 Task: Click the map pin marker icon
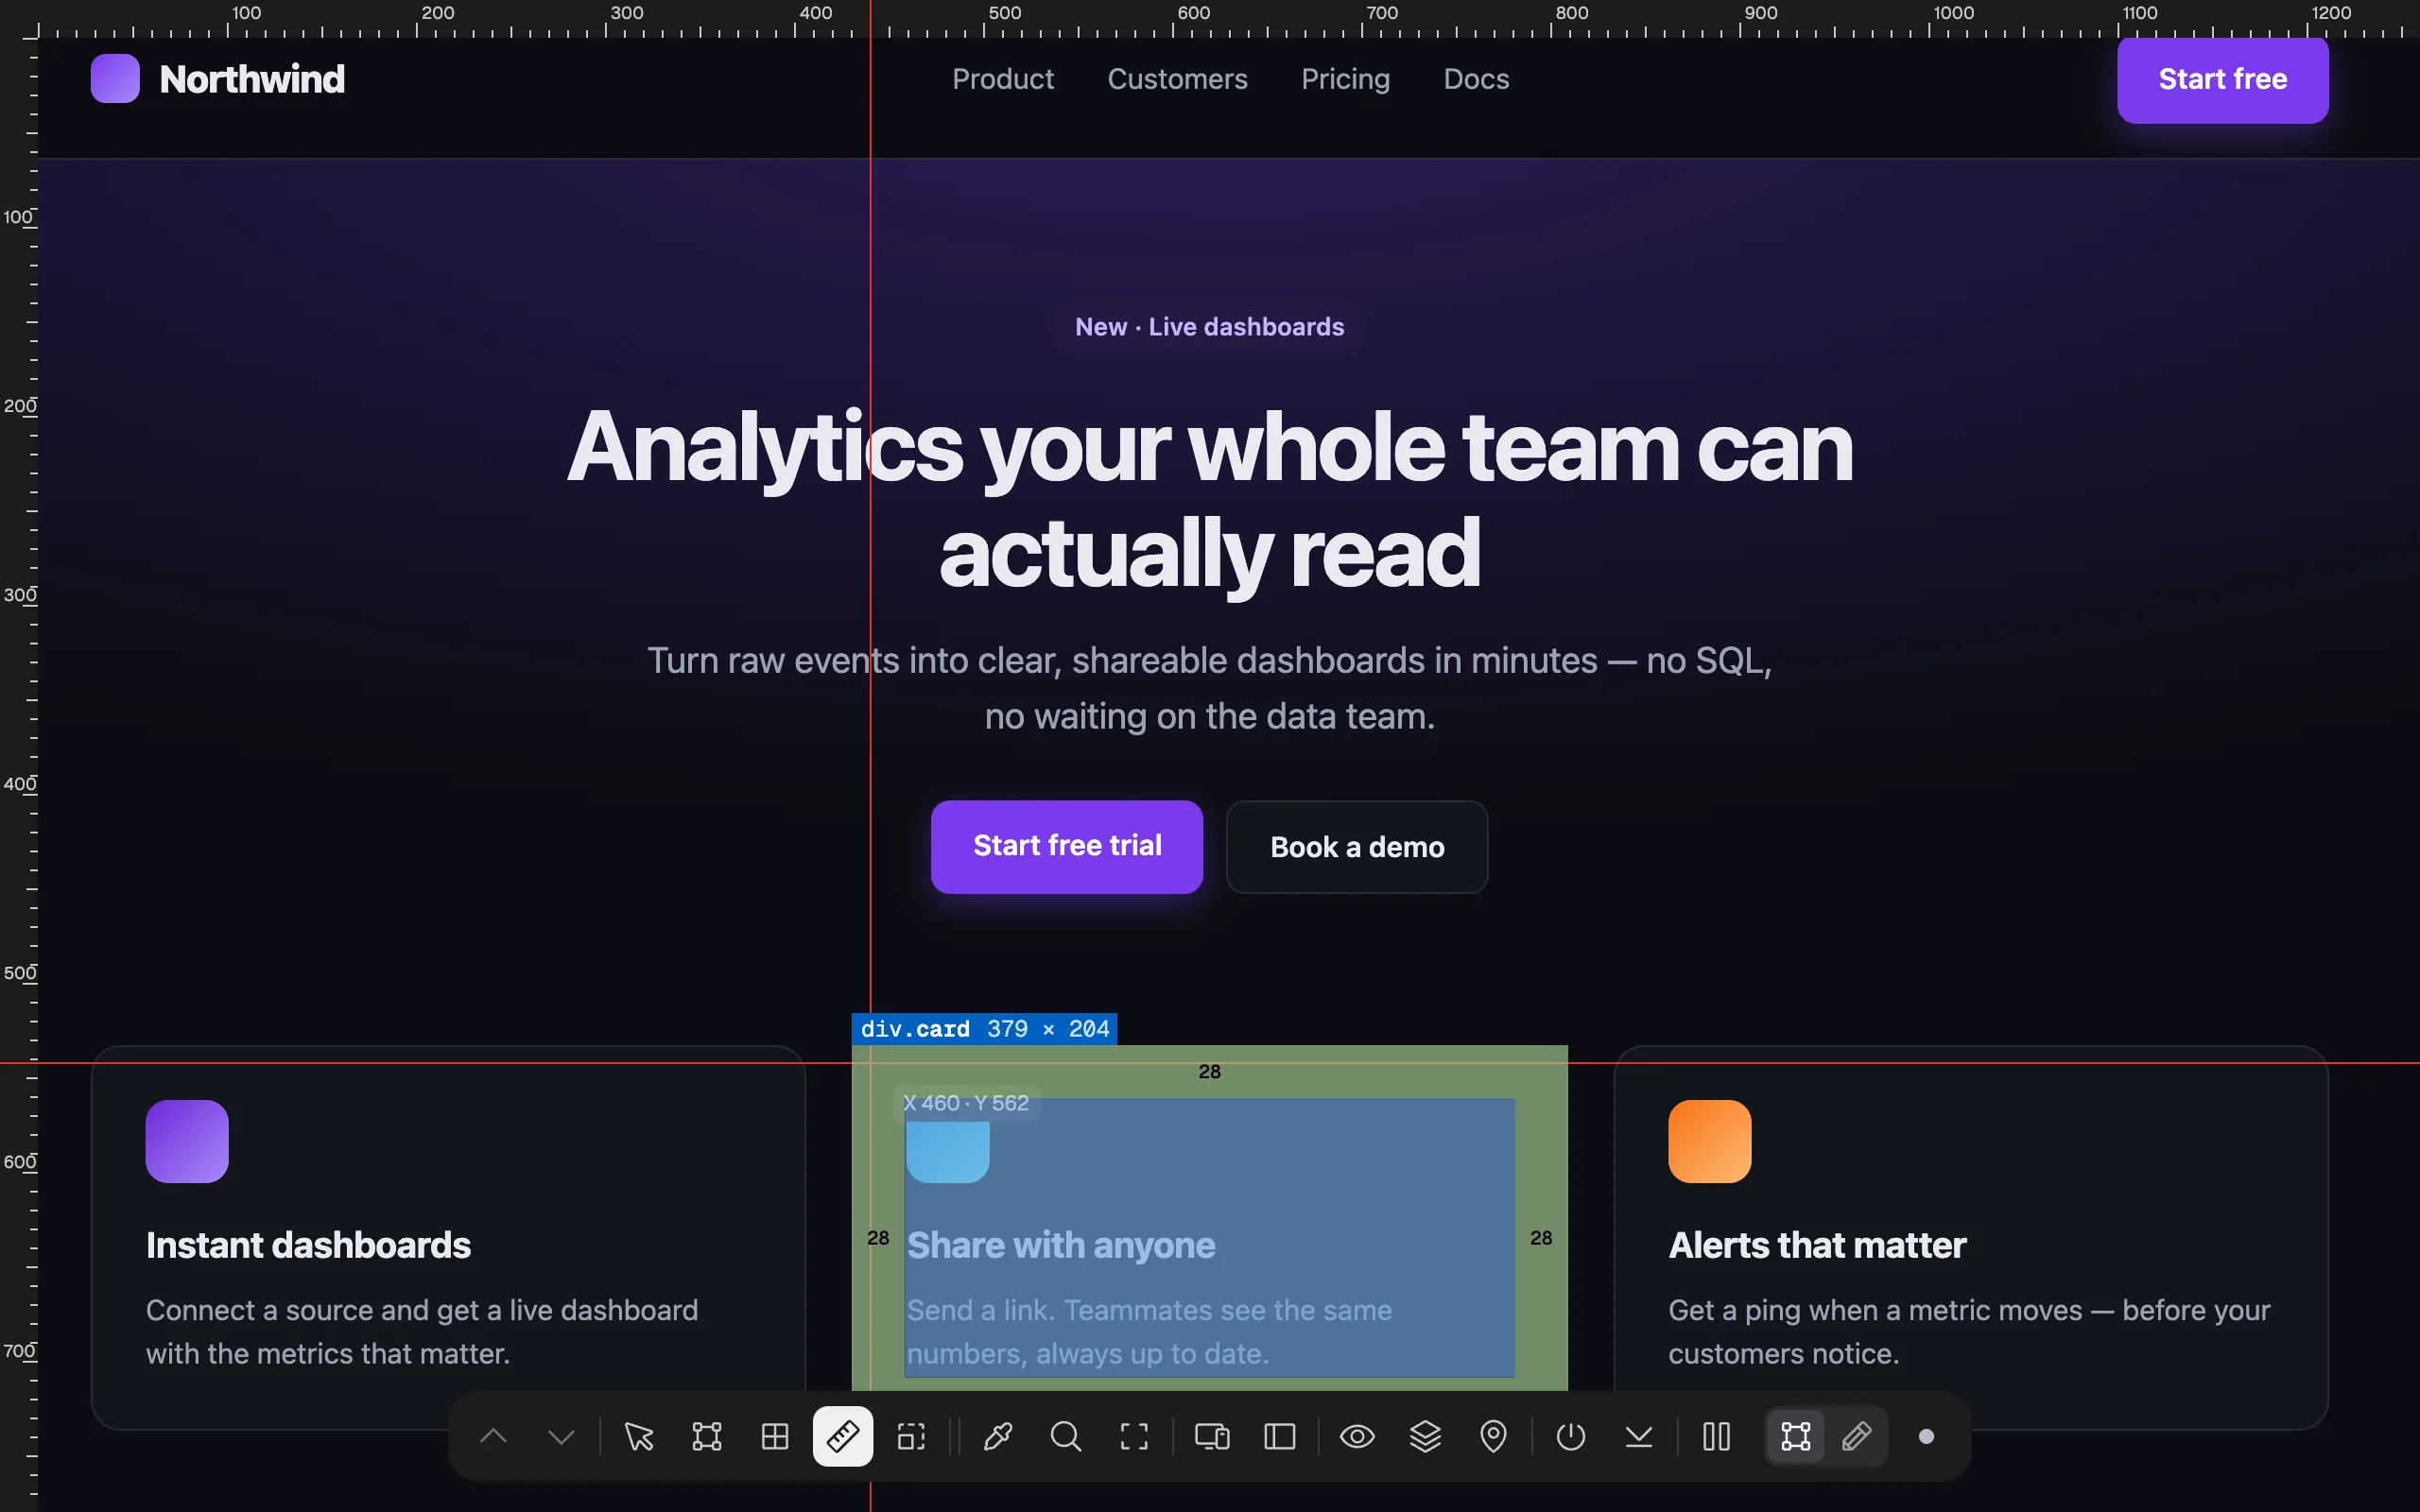click(x=1493, y=1437)
